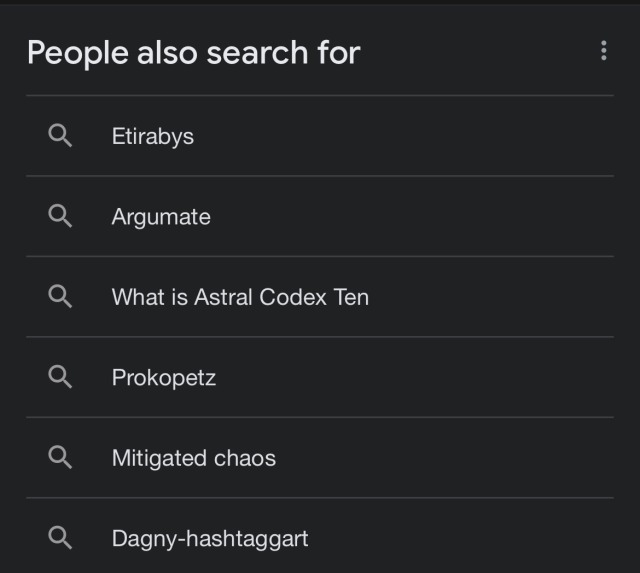Click the word 'People' in the section heading

pos(76,52)
